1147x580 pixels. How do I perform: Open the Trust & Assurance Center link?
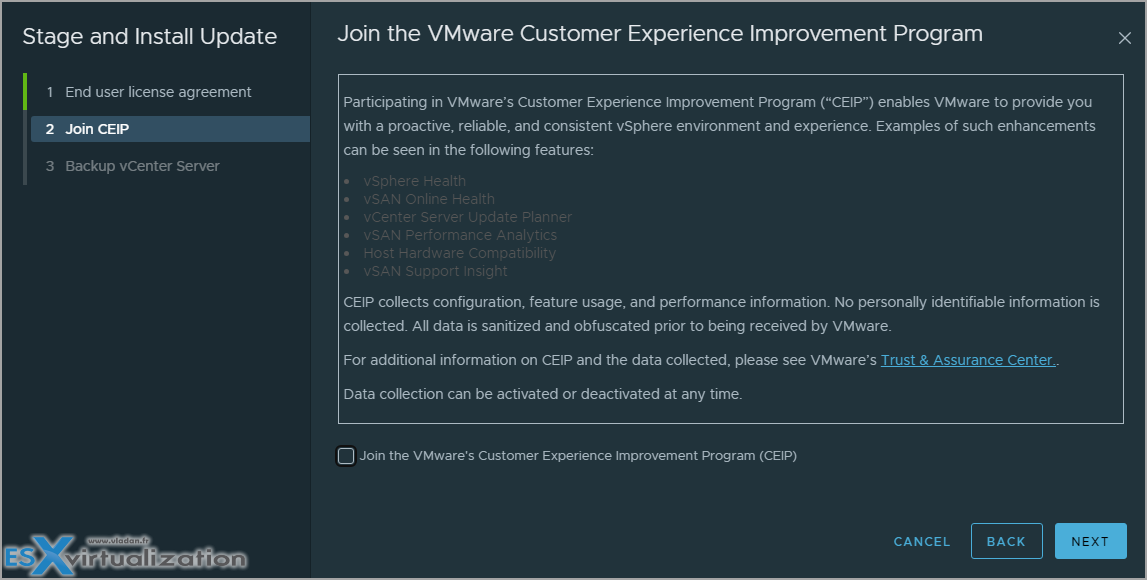[x=968, y=360]
